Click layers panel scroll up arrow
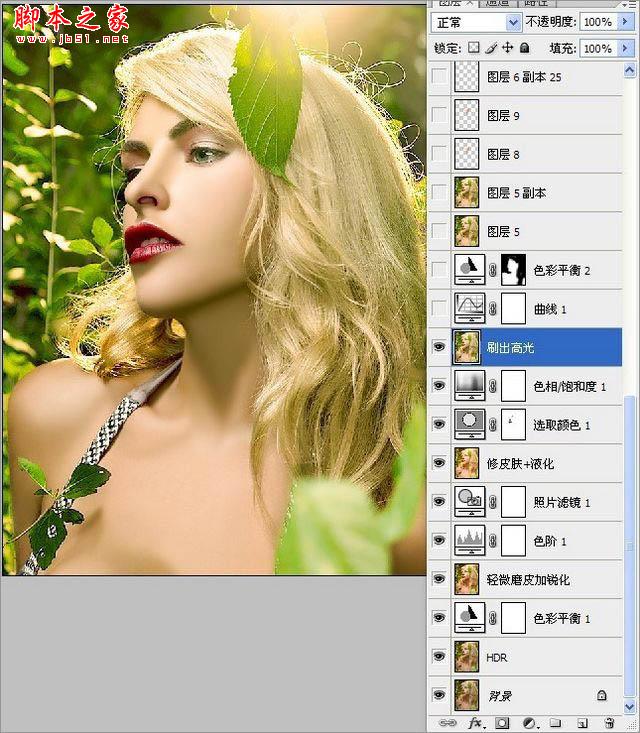The image size is (640, 733). click(x=630, y=71)
